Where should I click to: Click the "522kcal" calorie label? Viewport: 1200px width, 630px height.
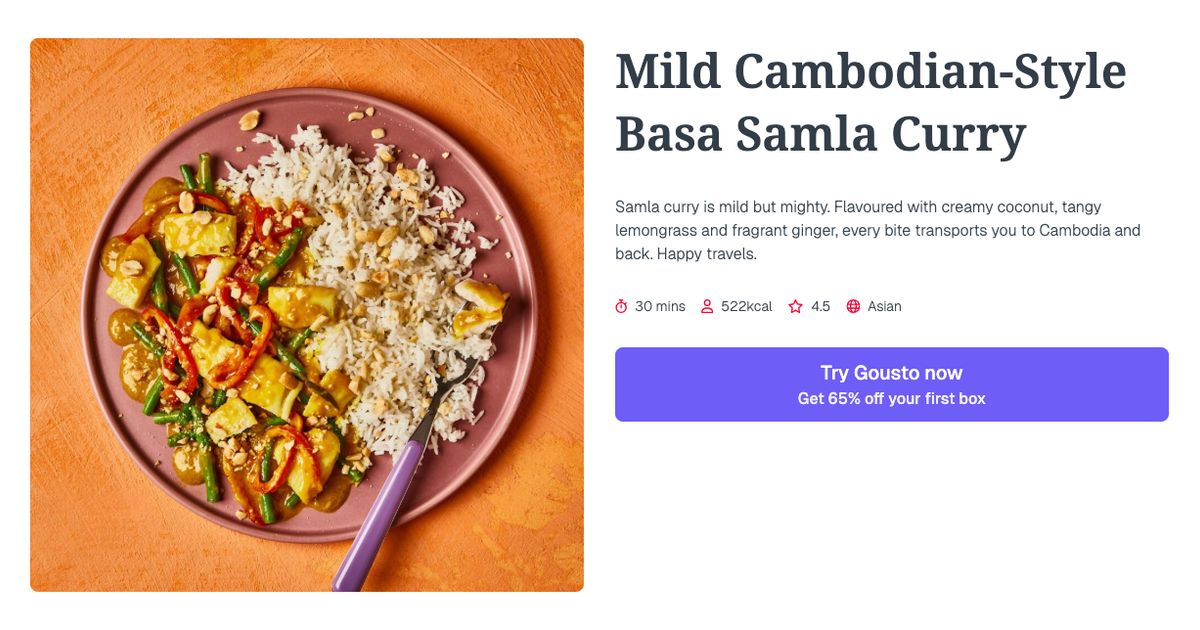point(746,306)
